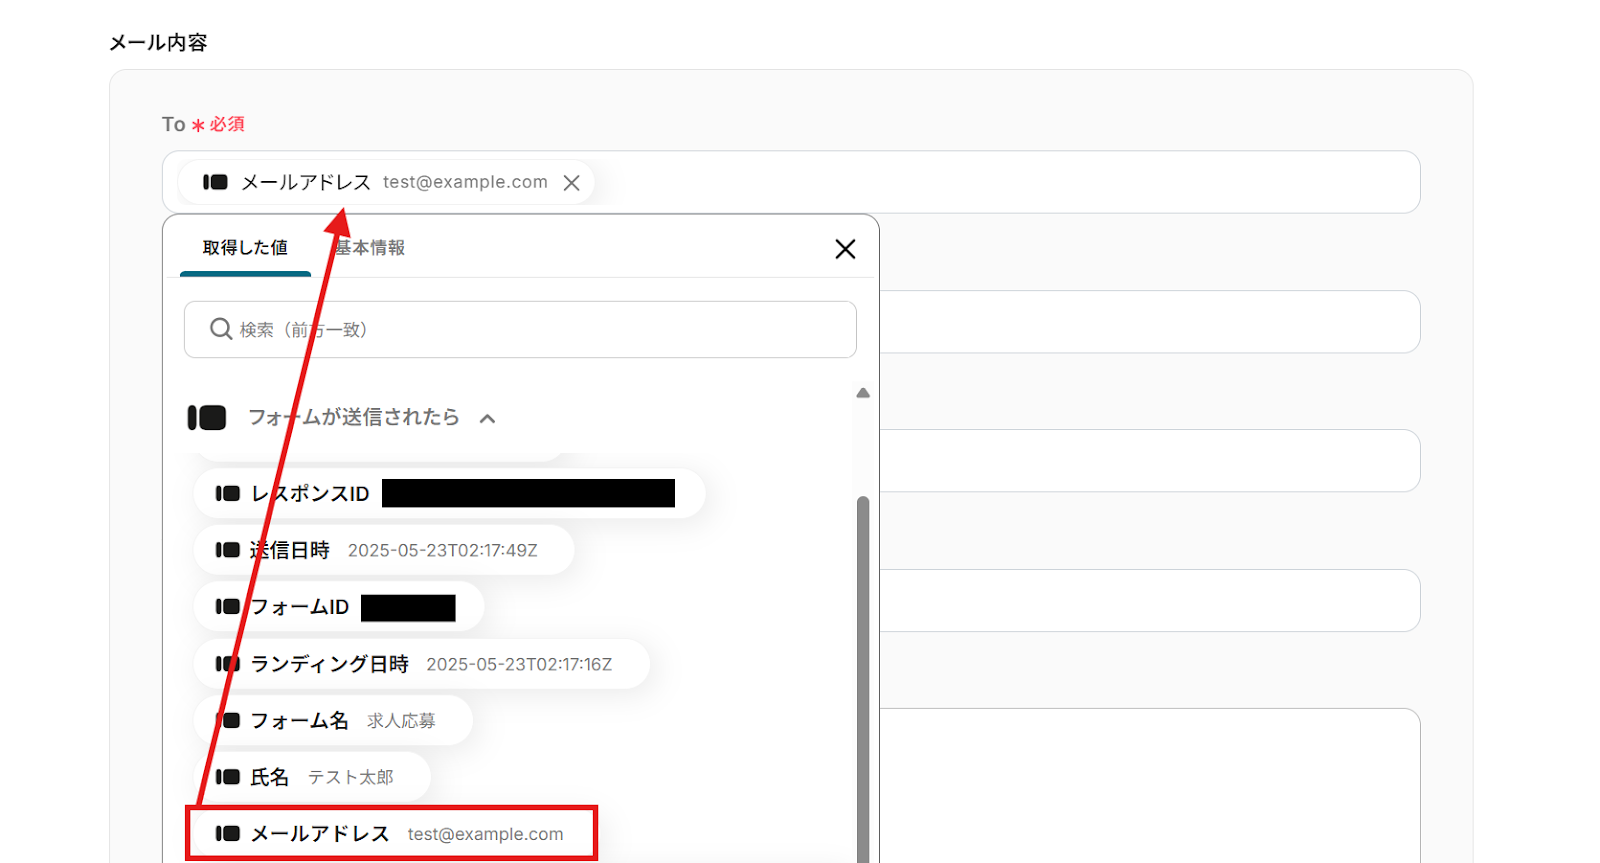
Task: Select the メールアドレス value in the list
Action: coord(392,833)
